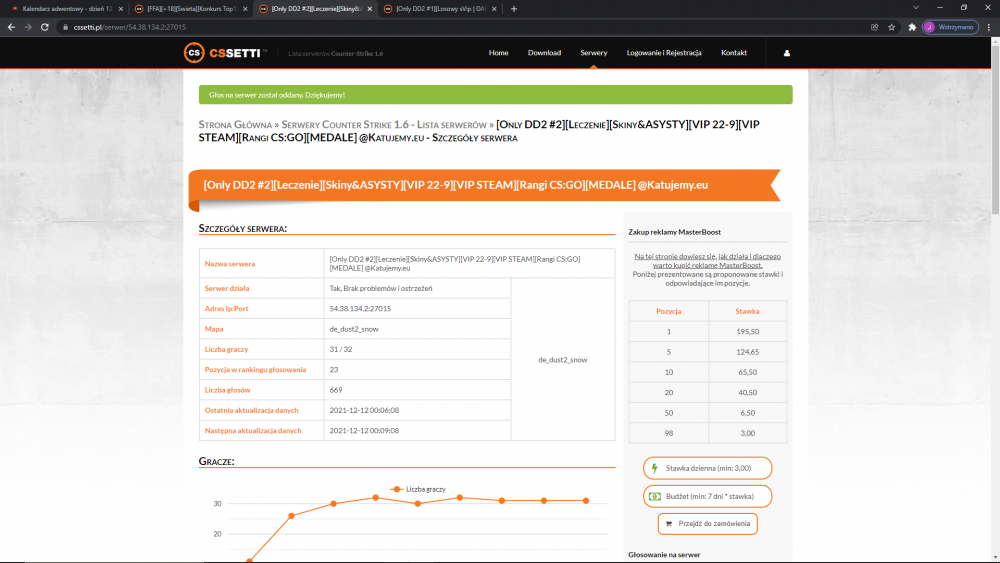Click stake value 3,00 for position 98
This screenshot has width=1000, height=563.
pyautogui.click(x=747, y=434)
